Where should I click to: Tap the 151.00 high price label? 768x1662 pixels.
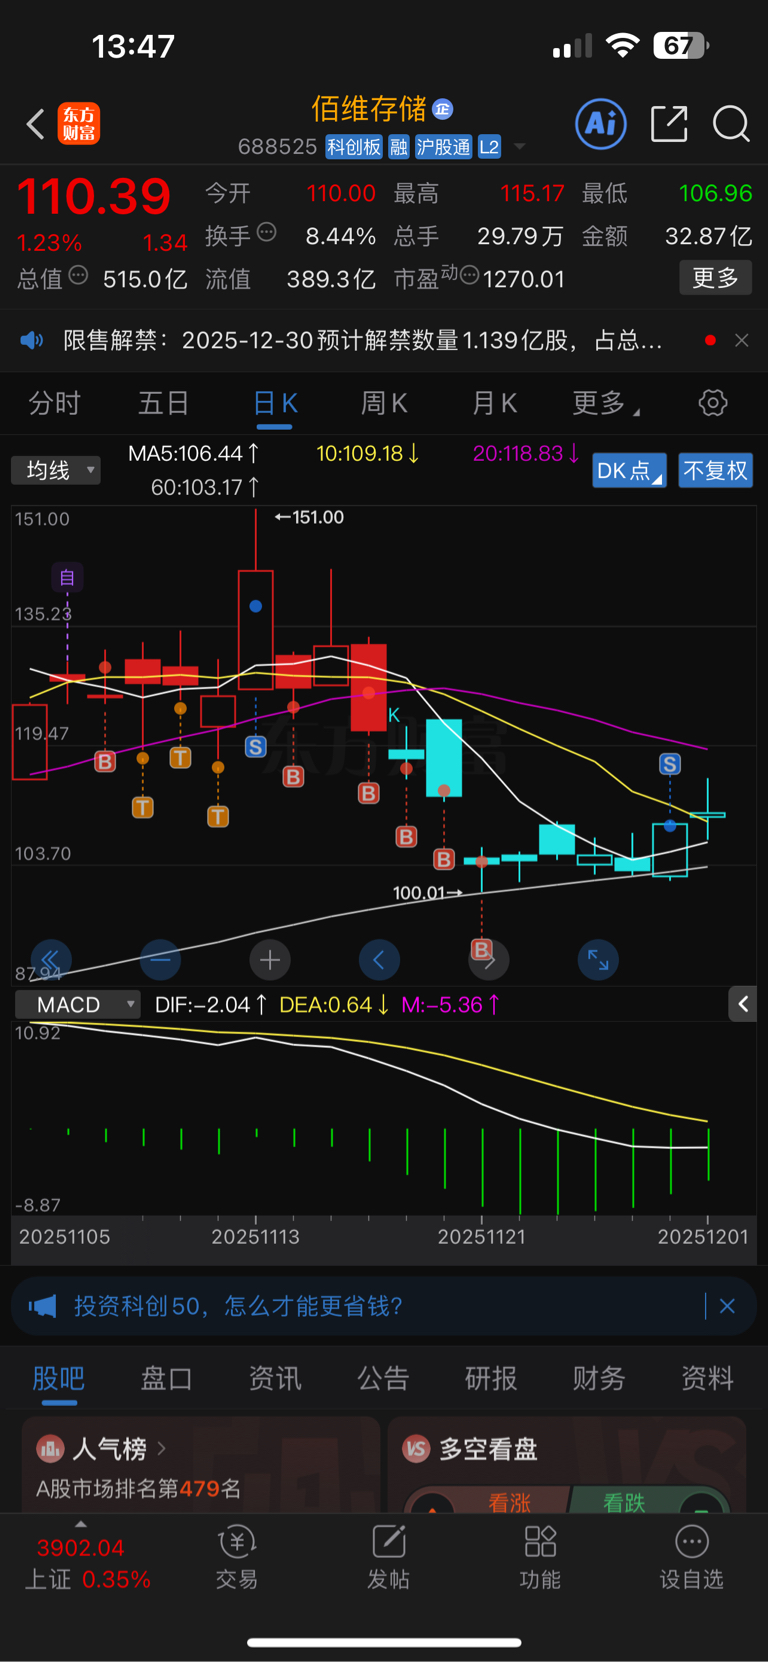(x=309, y=517)
